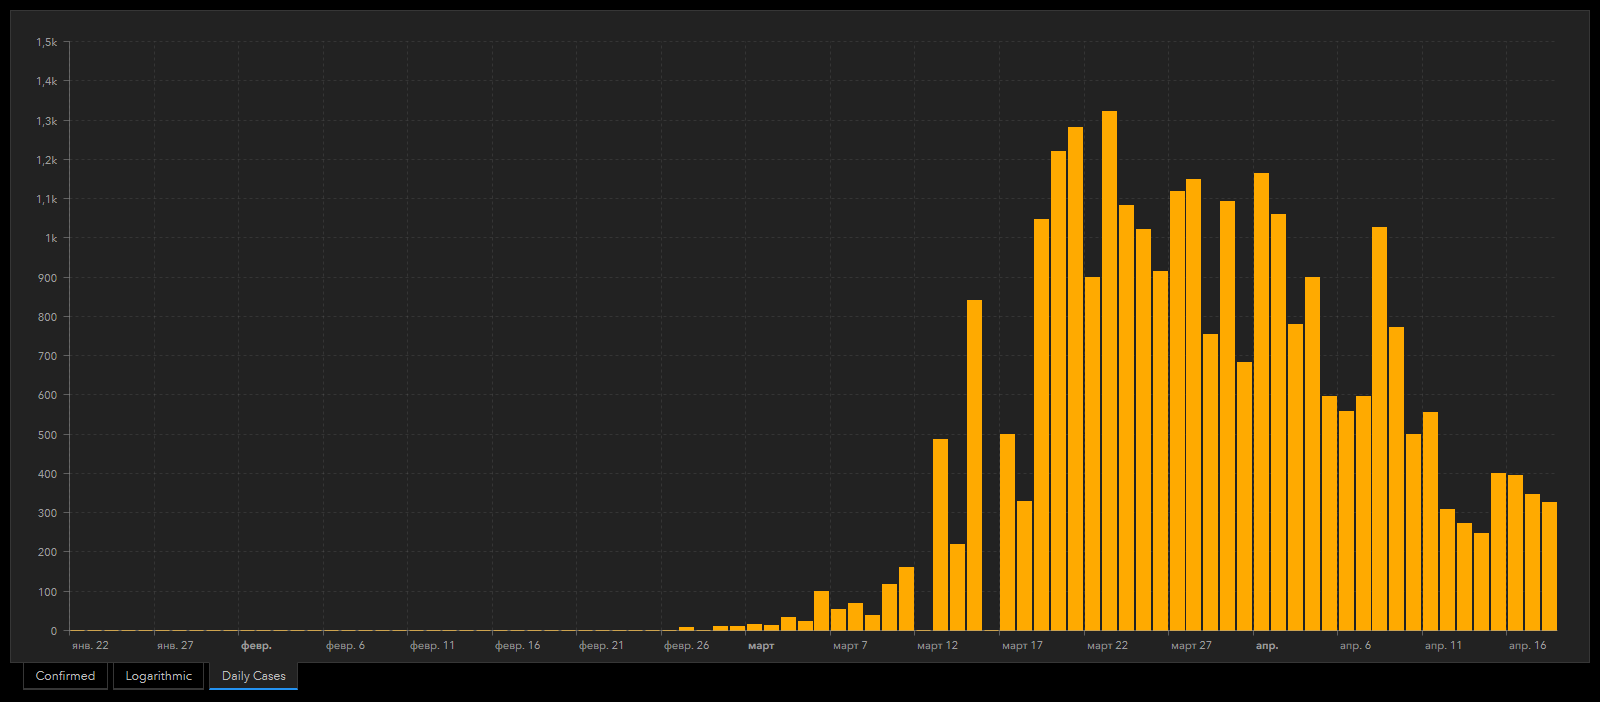
Task: Click the апр. 16 date label
Action: pyautogui.click(x=1527, y=646)
